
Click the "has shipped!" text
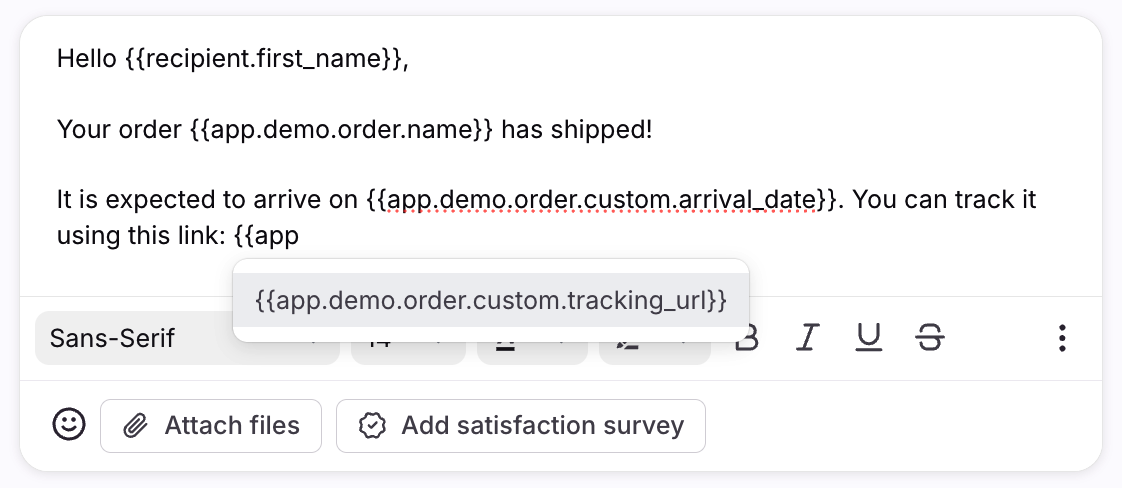coord(577,129)
